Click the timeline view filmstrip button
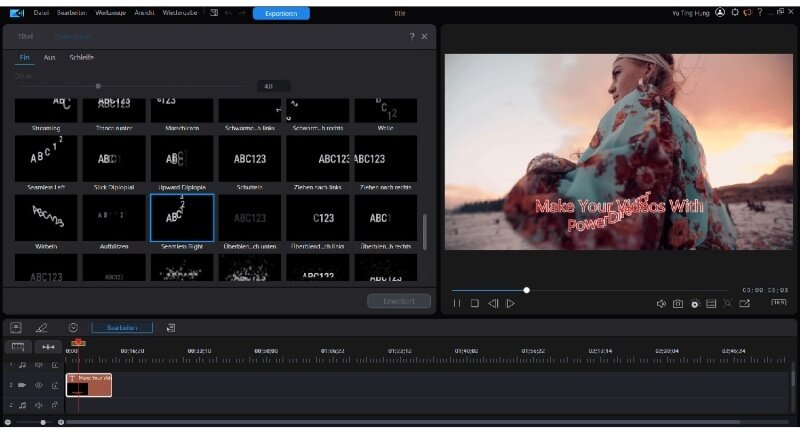800x431 pixels. (18, 347)
